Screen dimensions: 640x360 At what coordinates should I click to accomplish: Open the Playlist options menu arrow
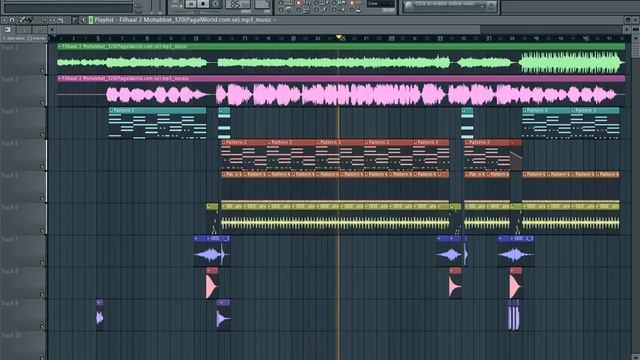click(4, 20)
